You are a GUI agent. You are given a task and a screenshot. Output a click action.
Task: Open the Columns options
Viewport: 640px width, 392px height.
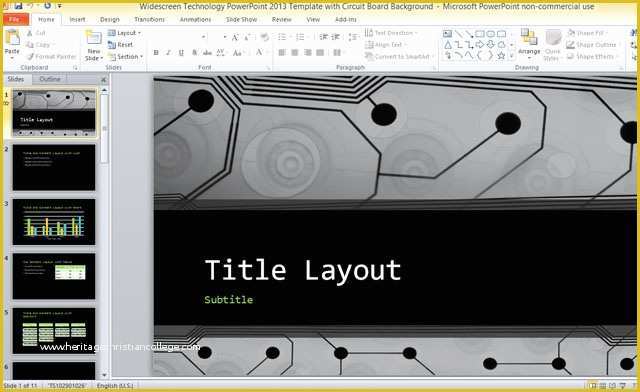click(338, 52)
